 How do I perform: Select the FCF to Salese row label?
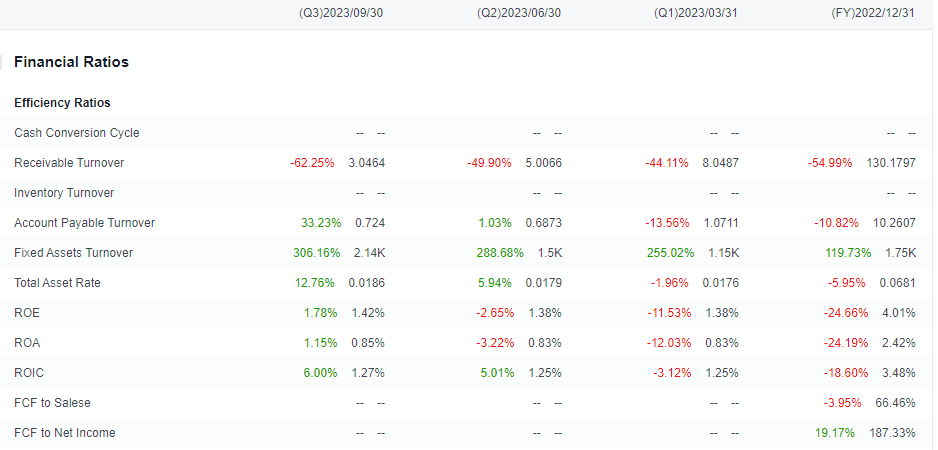(x=52, y=403)
